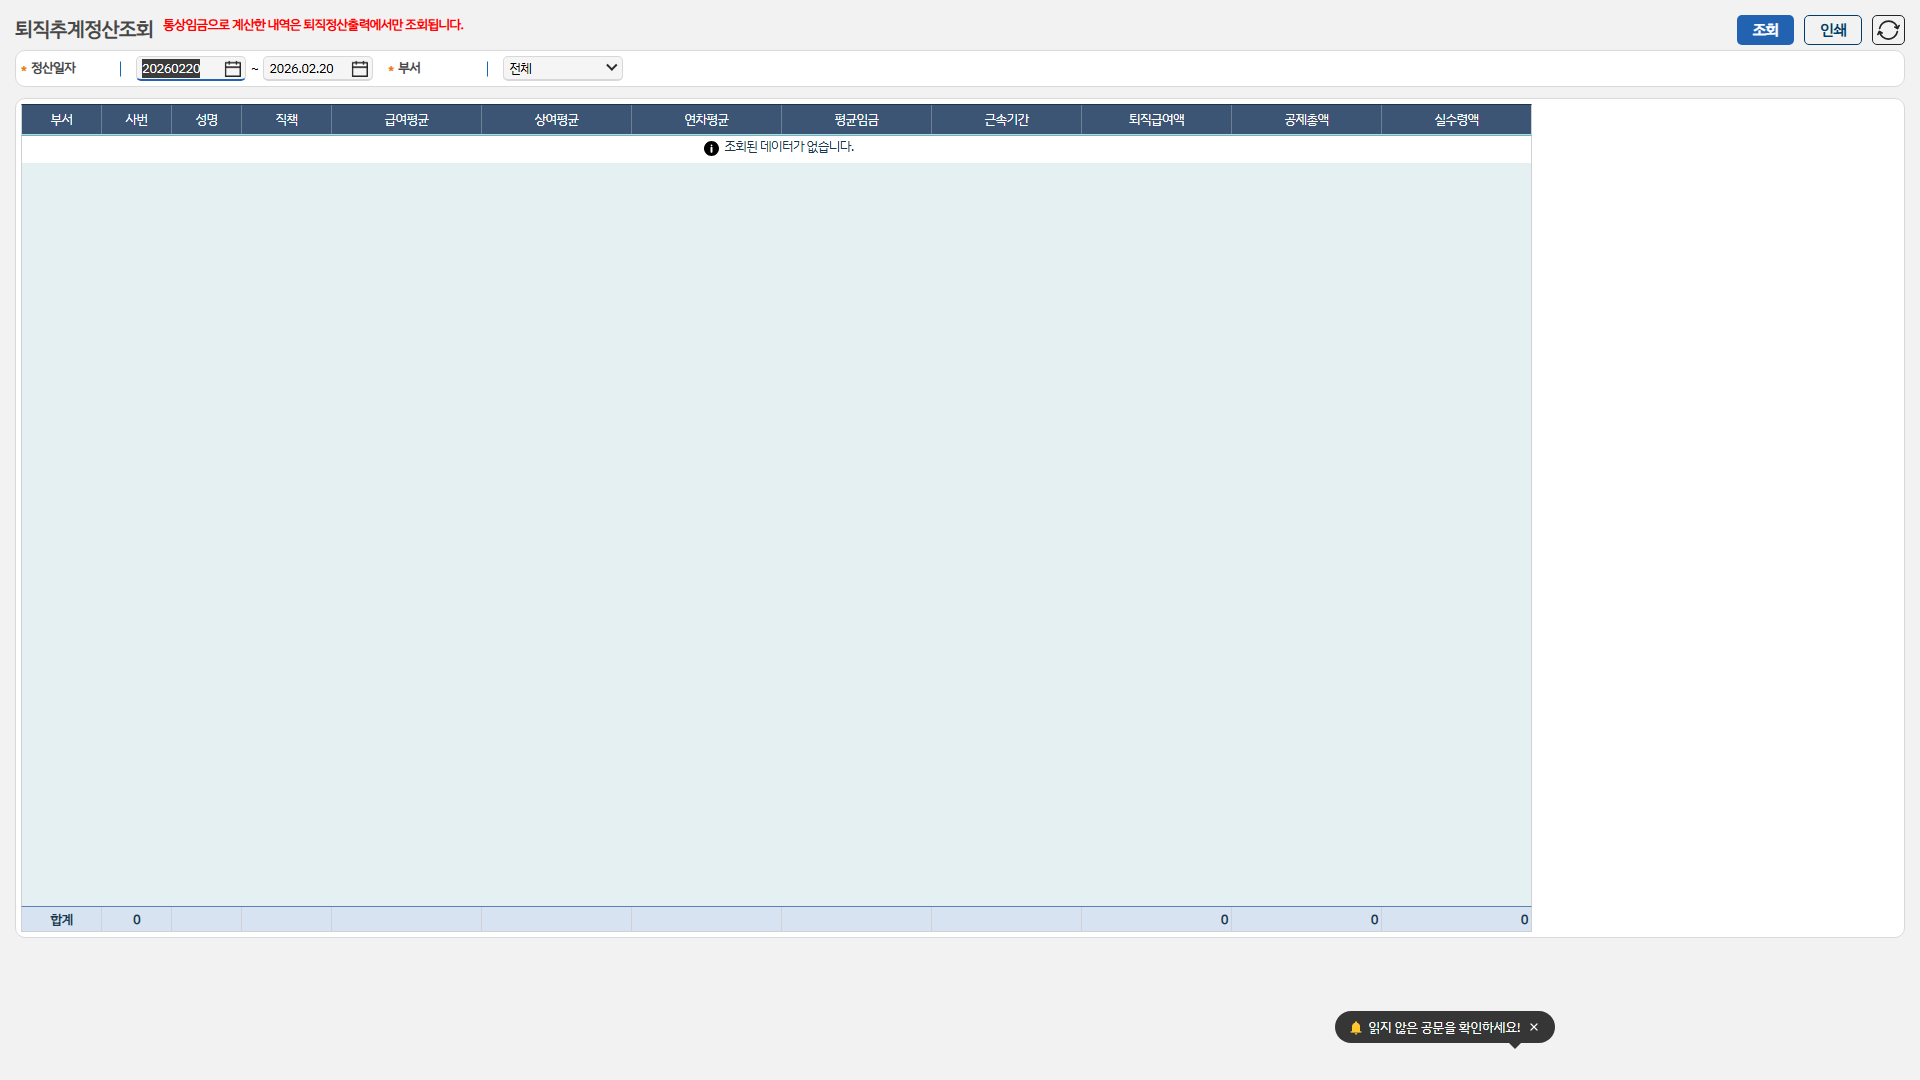Click the 근속기간 column header
The height and width of the screenshot is (1080, 1920).
click(x=1007, y=120)
